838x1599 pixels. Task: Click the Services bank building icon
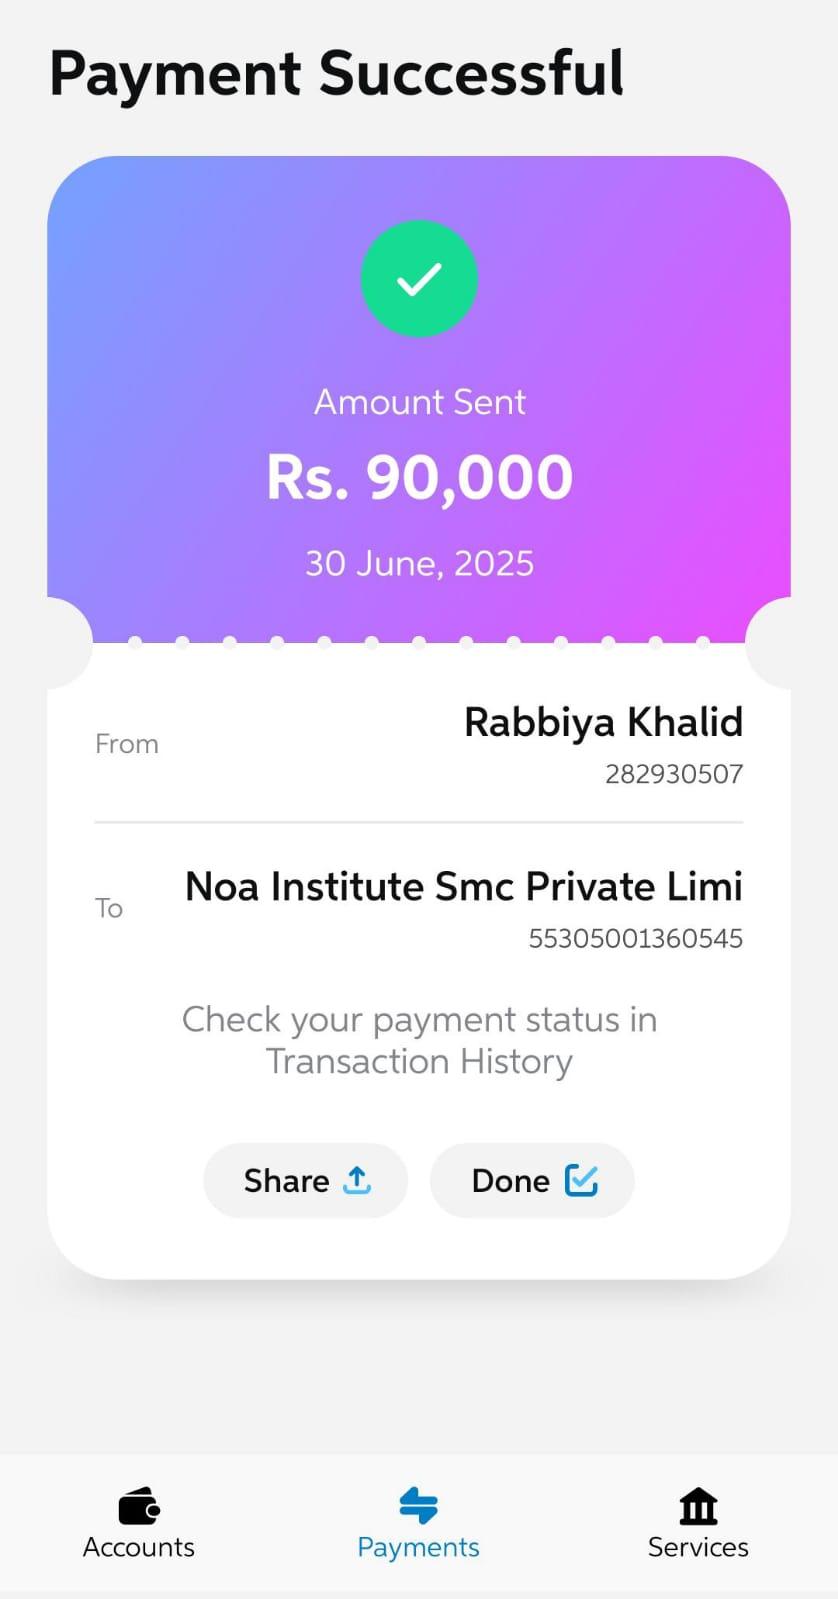point(698,1506)
